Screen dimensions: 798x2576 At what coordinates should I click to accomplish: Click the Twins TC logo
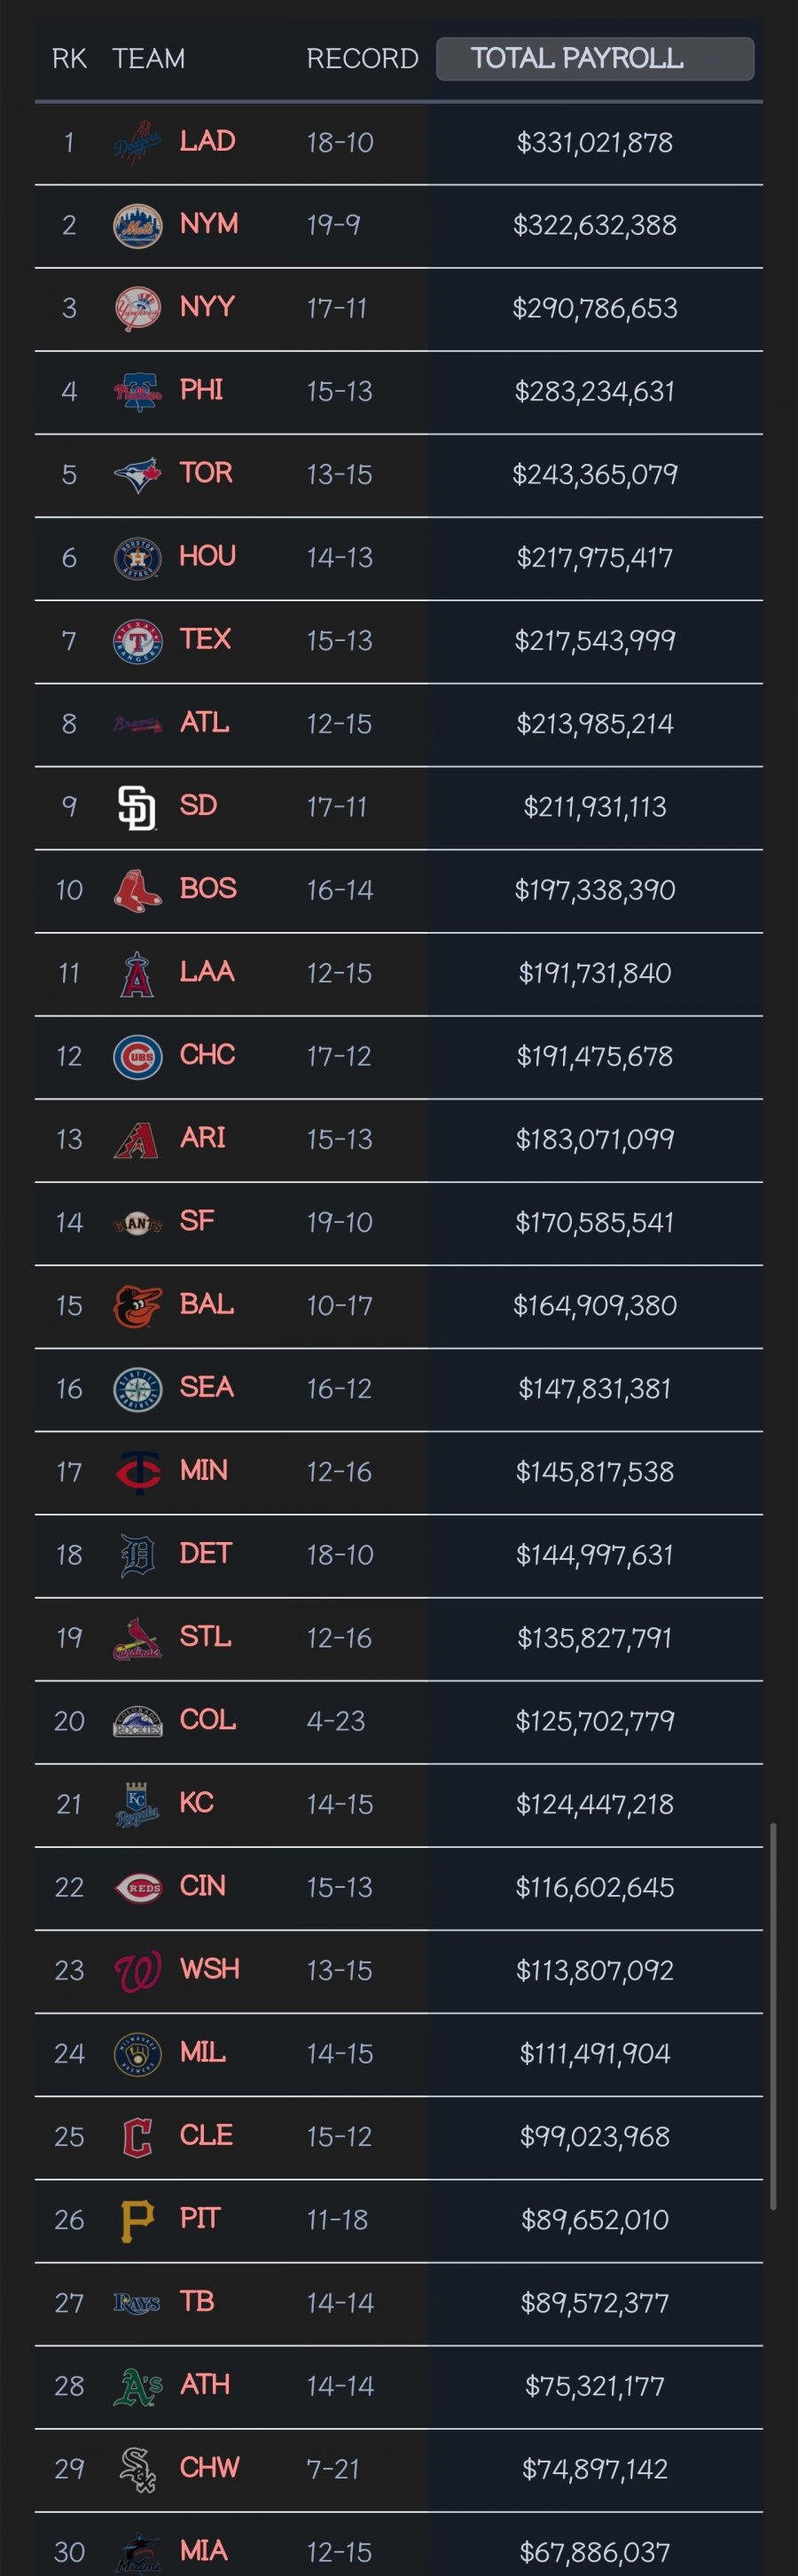pos(137,1471)
